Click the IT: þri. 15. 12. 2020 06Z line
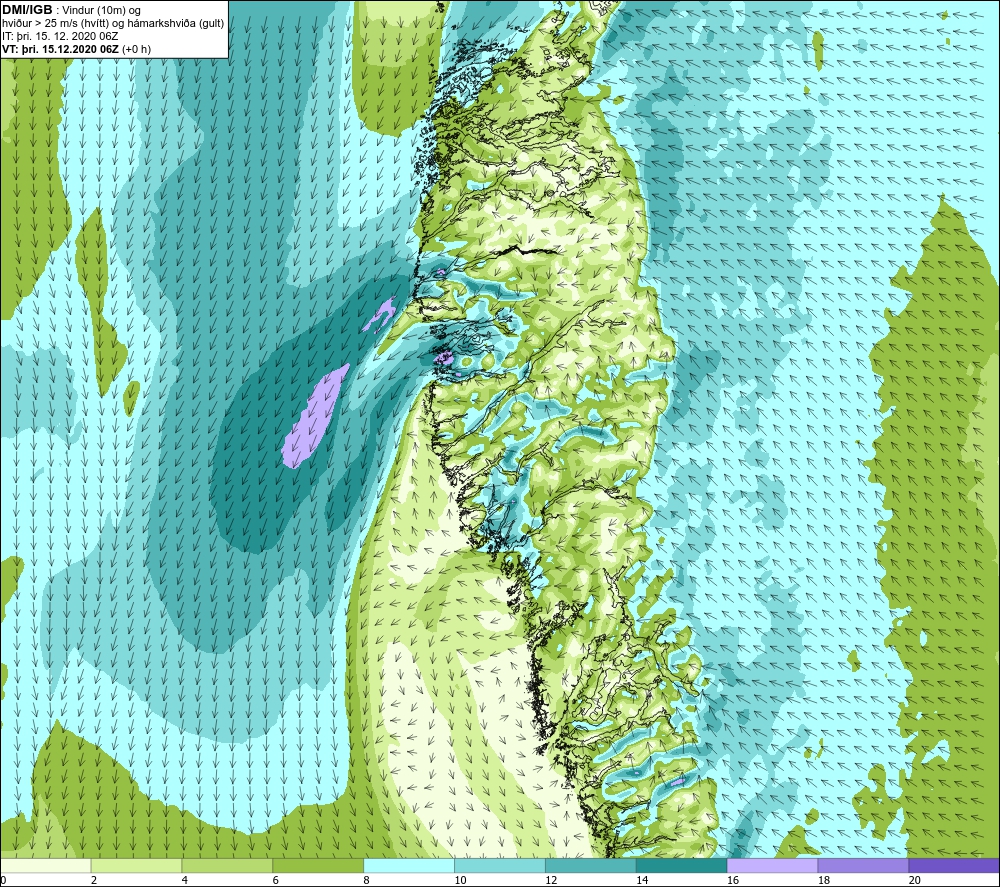1000x887 pixels. (x=60, y=36)
